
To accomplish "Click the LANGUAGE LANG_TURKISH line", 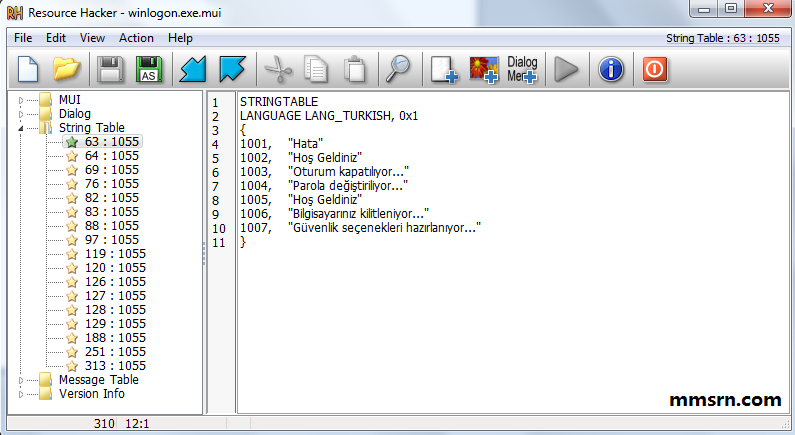I will (329, 116).
